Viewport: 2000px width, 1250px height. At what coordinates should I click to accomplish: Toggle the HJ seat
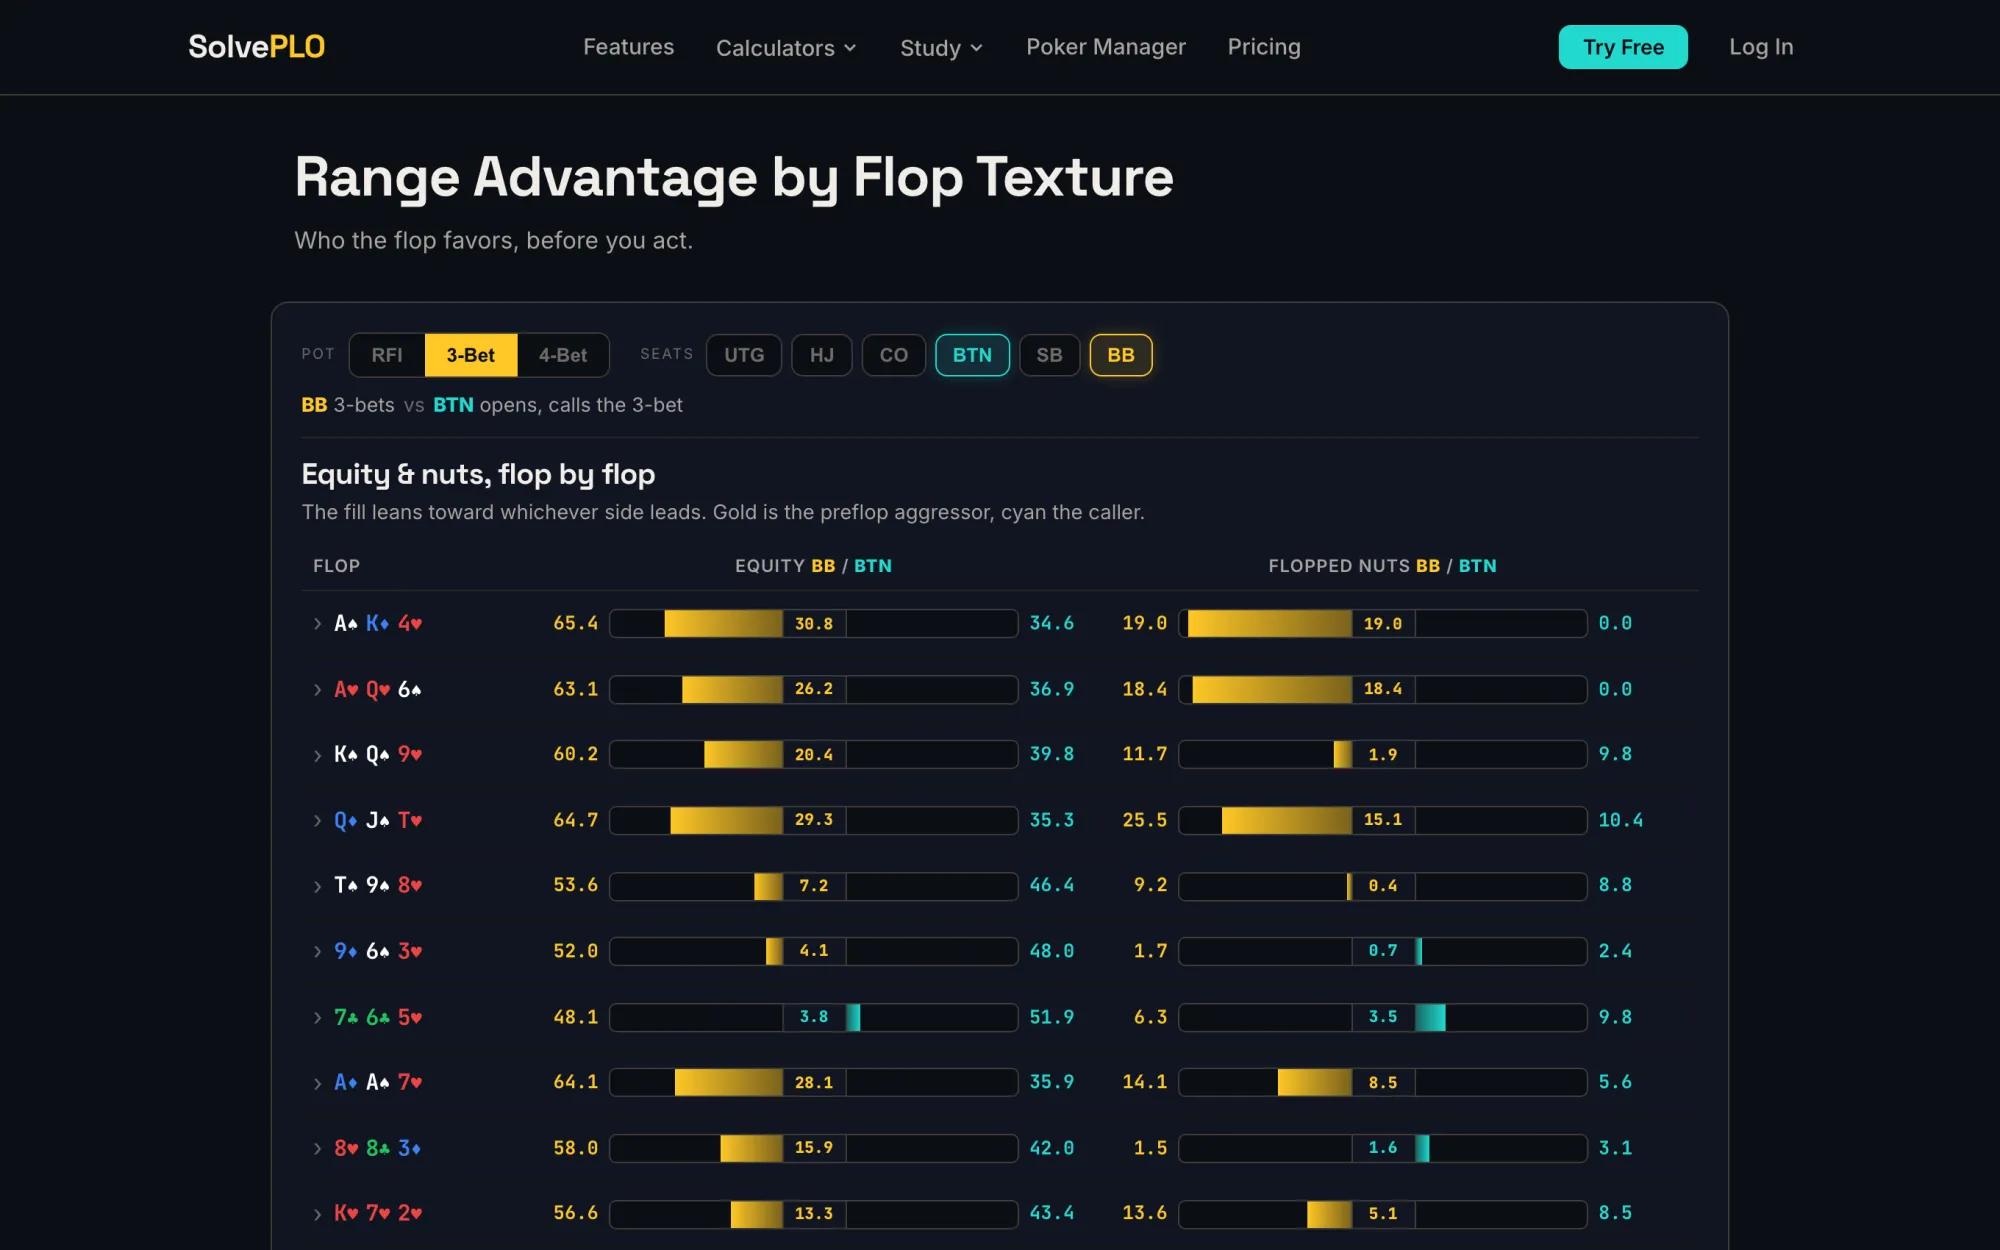(x=822, y=355)
